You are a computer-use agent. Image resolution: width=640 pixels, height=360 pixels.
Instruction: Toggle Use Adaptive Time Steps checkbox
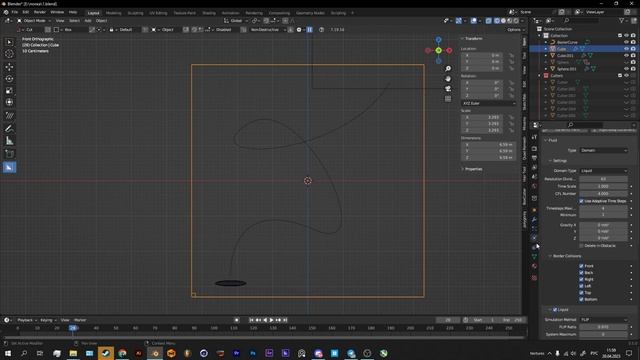coord(581,201)
